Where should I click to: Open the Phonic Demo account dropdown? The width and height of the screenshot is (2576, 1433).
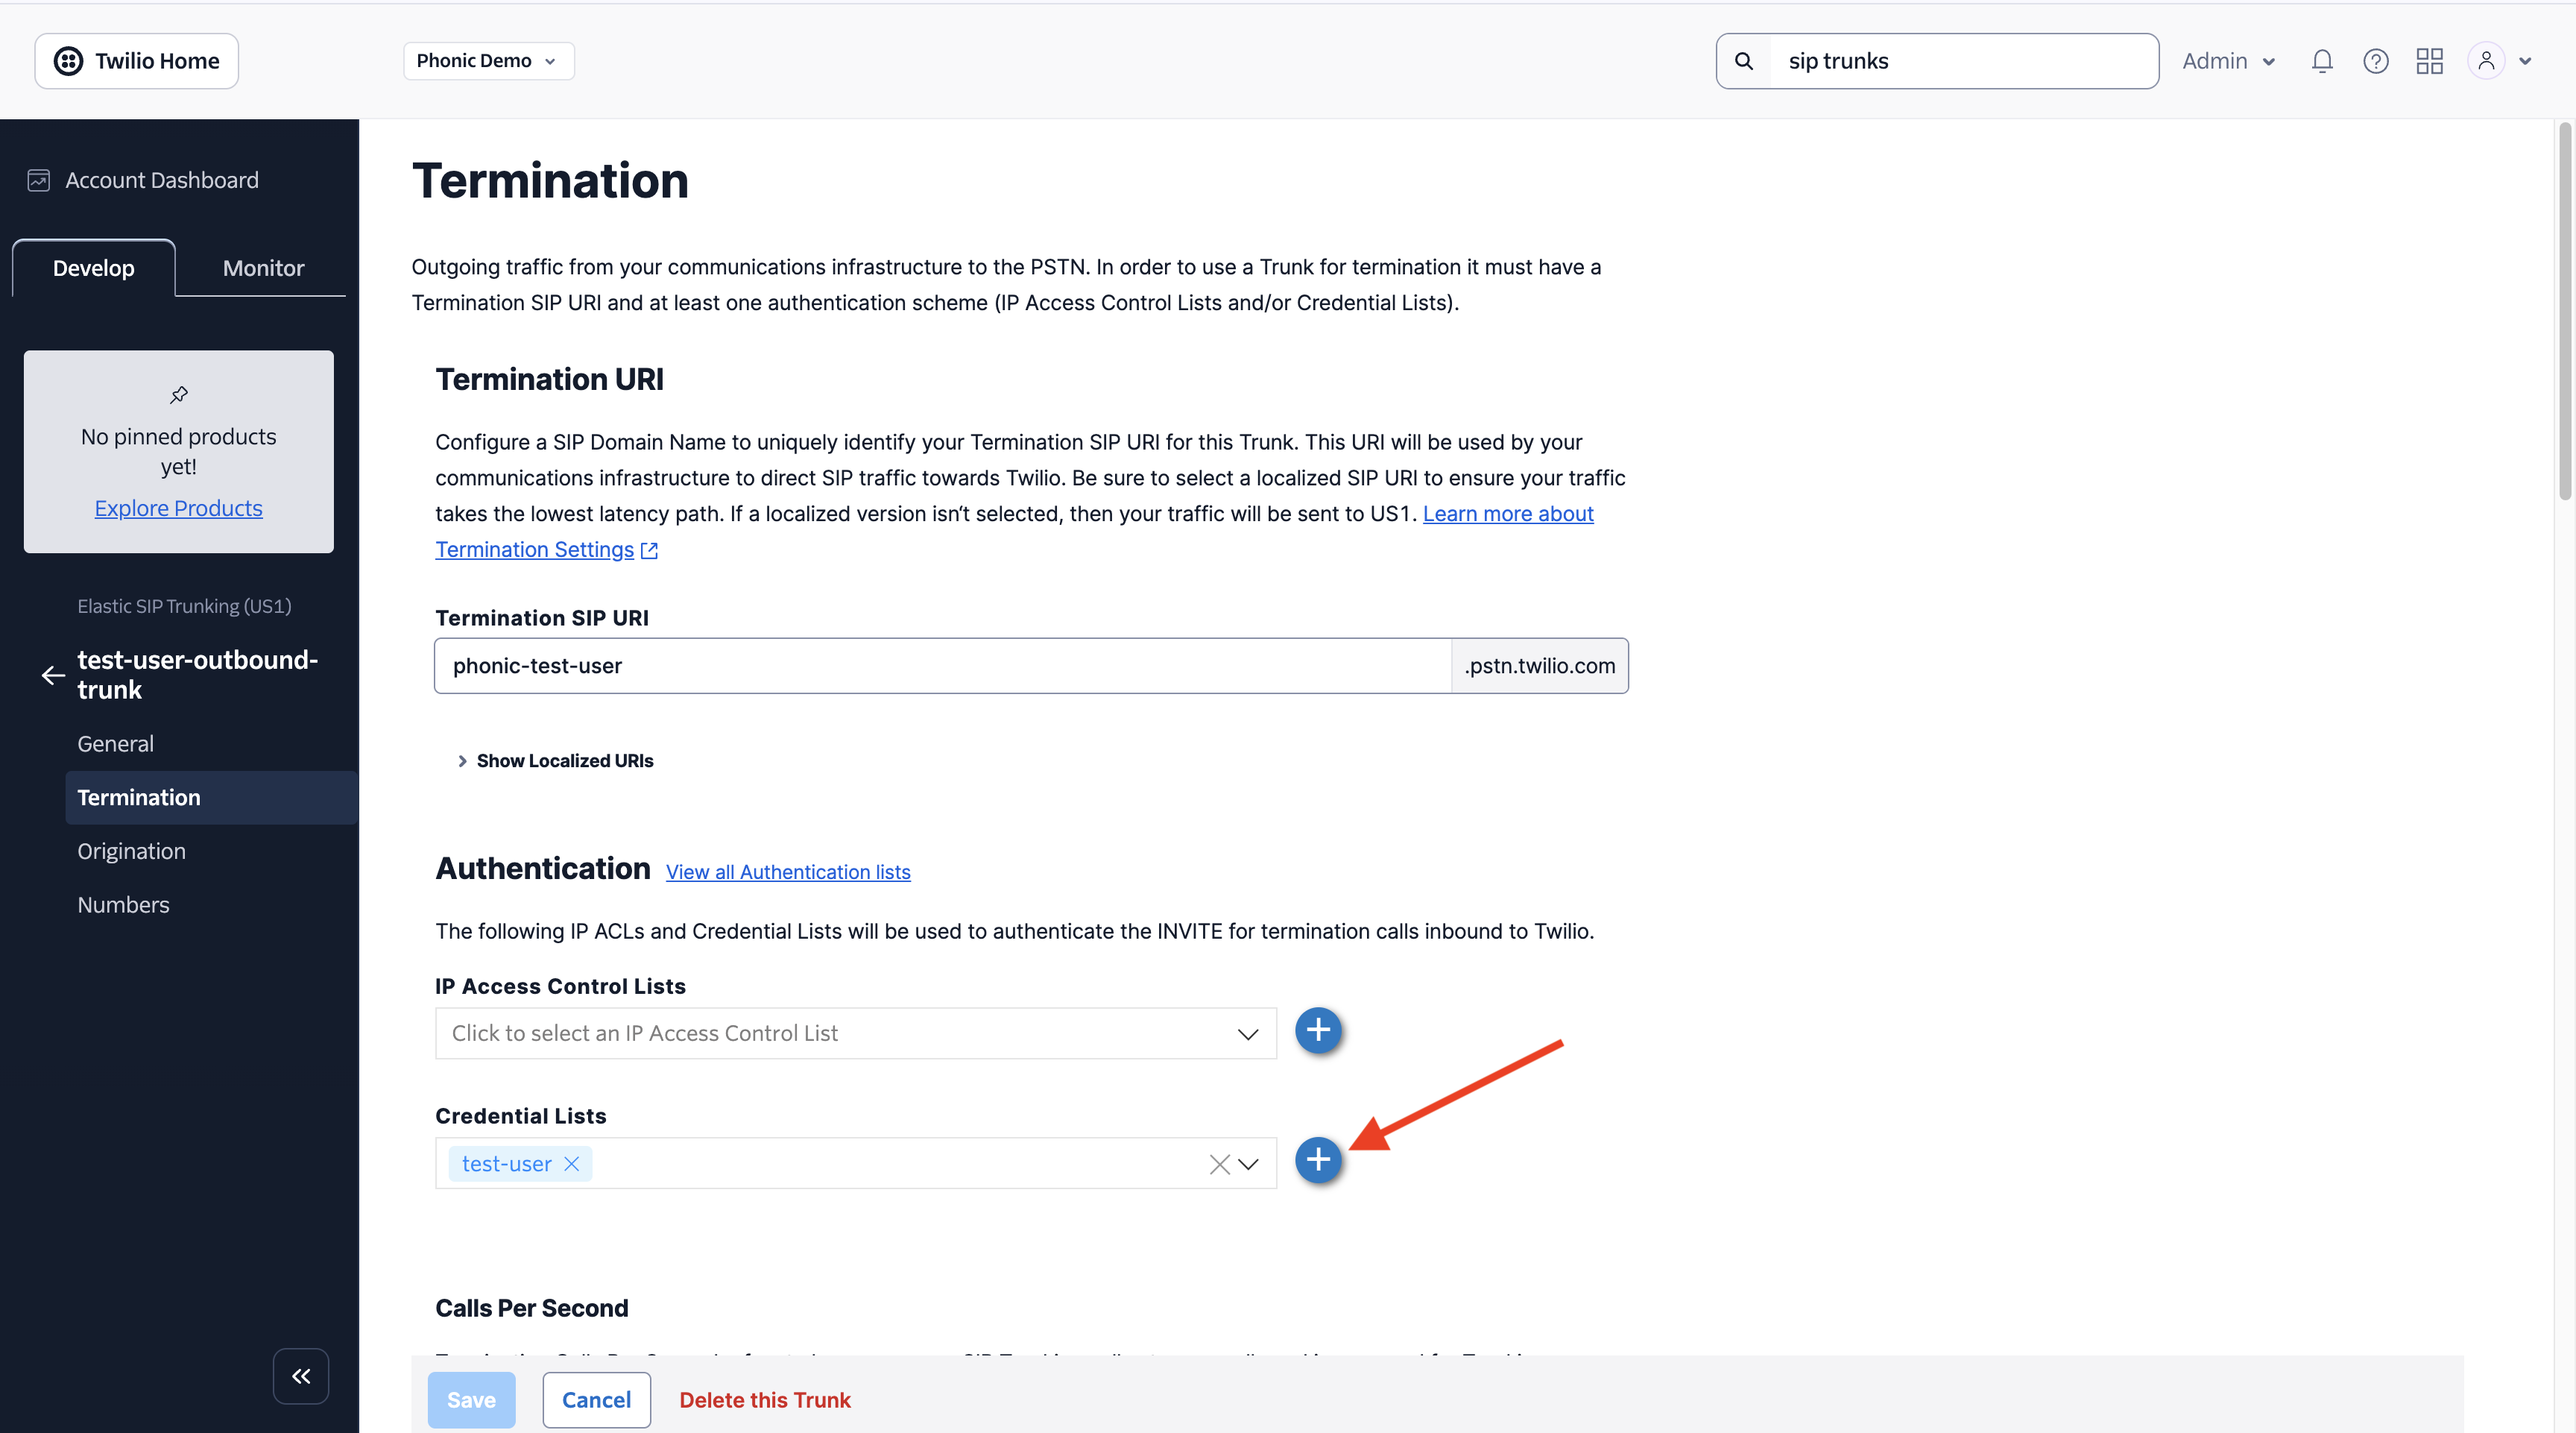click(x=487, y=61)
